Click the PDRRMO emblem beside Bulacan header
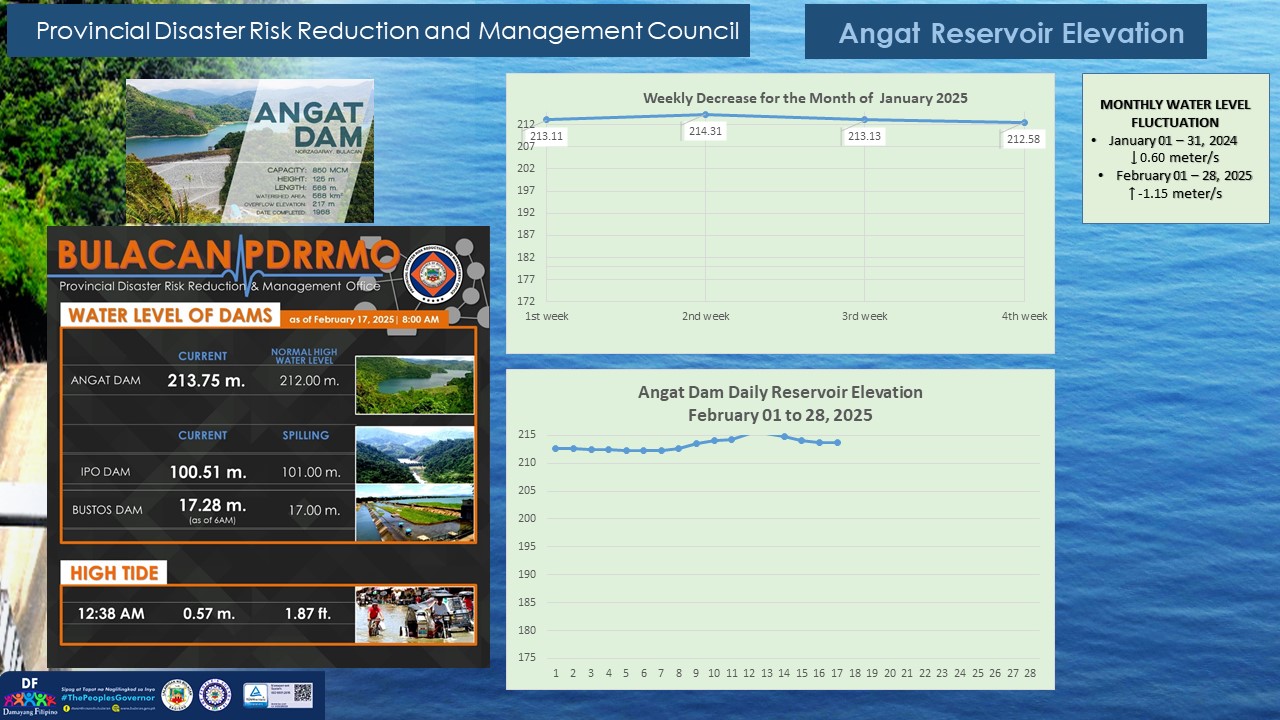 click(433, 274)
